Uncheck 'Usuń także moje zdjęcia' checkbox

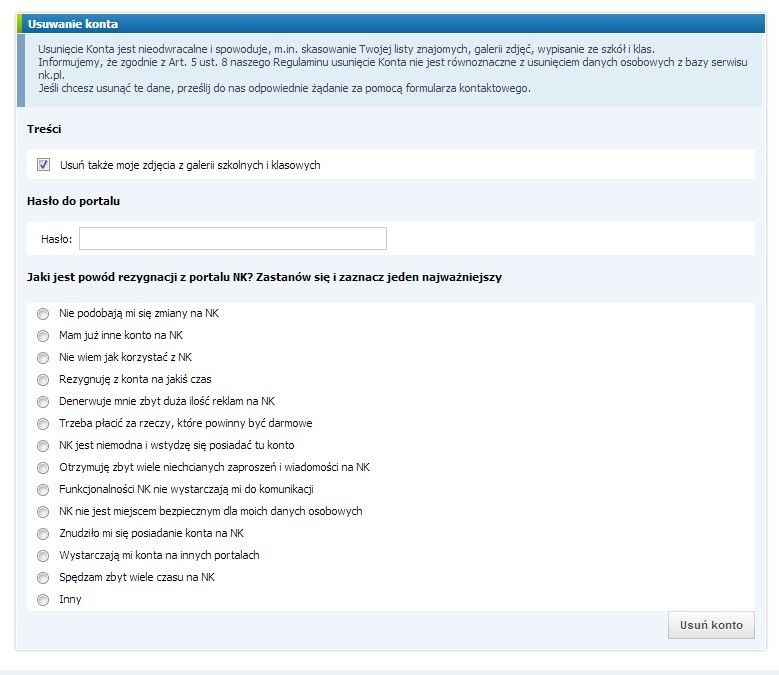(x=43, y=165)
